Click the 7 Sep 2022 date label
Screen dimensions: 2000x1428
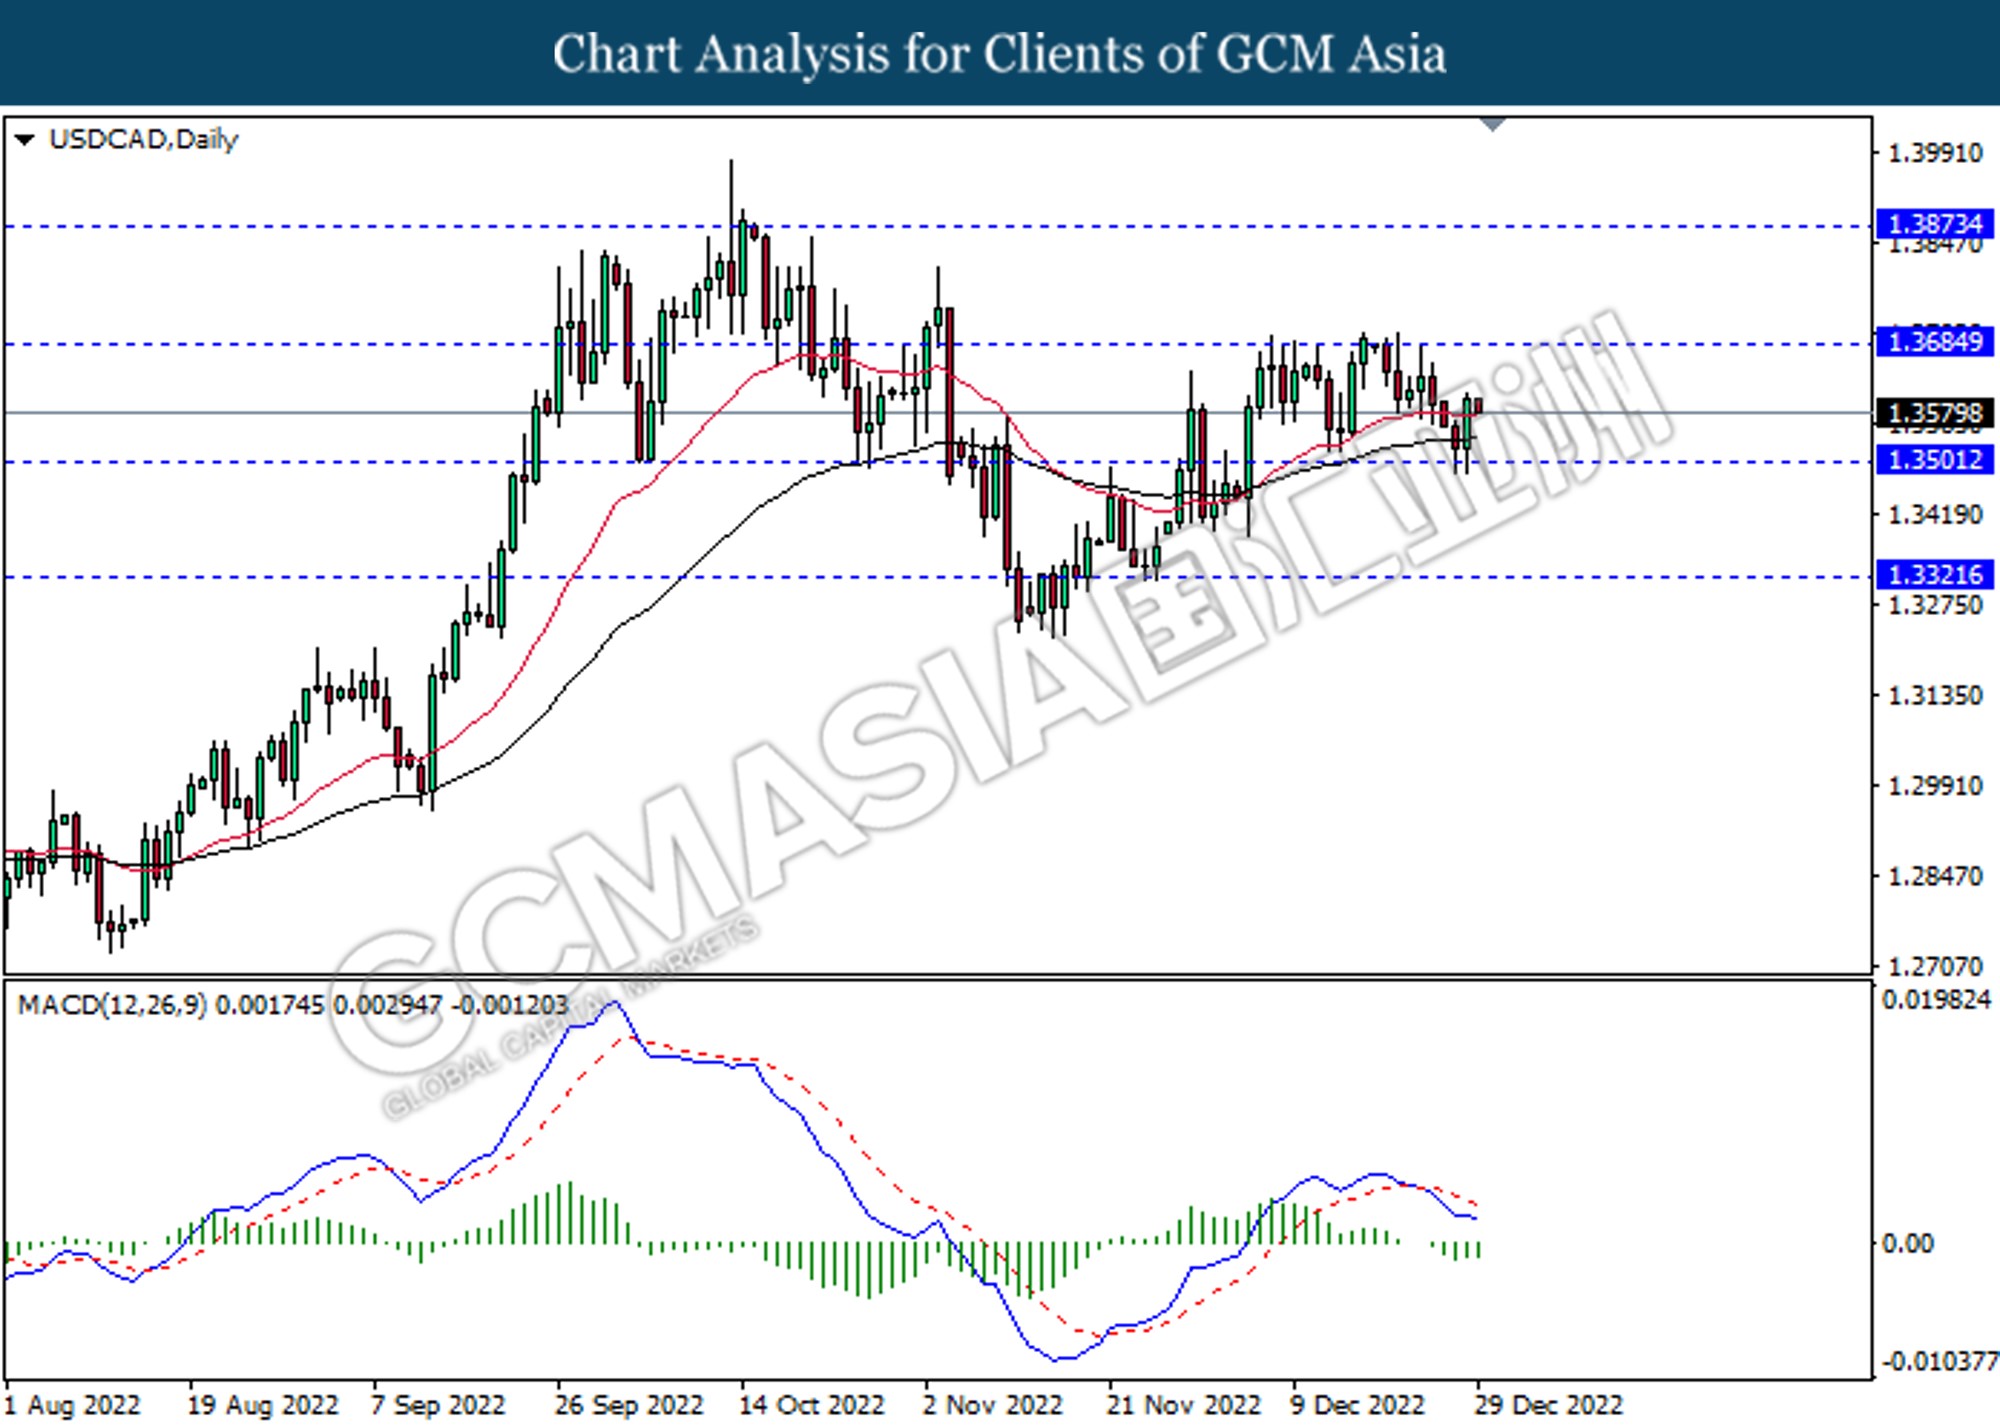(x=438, y=1405)
